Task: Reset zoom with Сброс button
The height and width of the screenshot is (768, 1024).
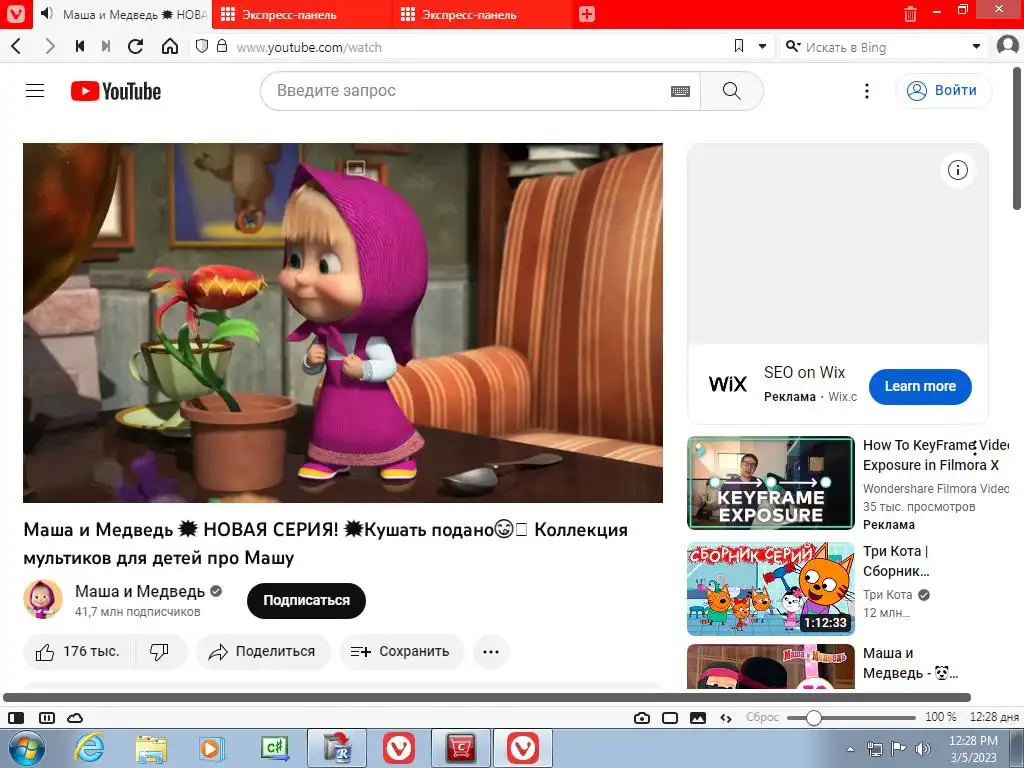Action: 763,717
